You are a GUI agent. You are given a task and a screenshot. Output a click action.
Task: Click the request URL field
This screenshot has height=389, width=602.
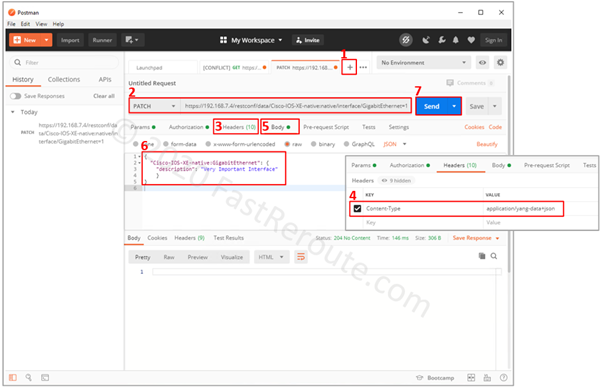(x=296, y=106)
